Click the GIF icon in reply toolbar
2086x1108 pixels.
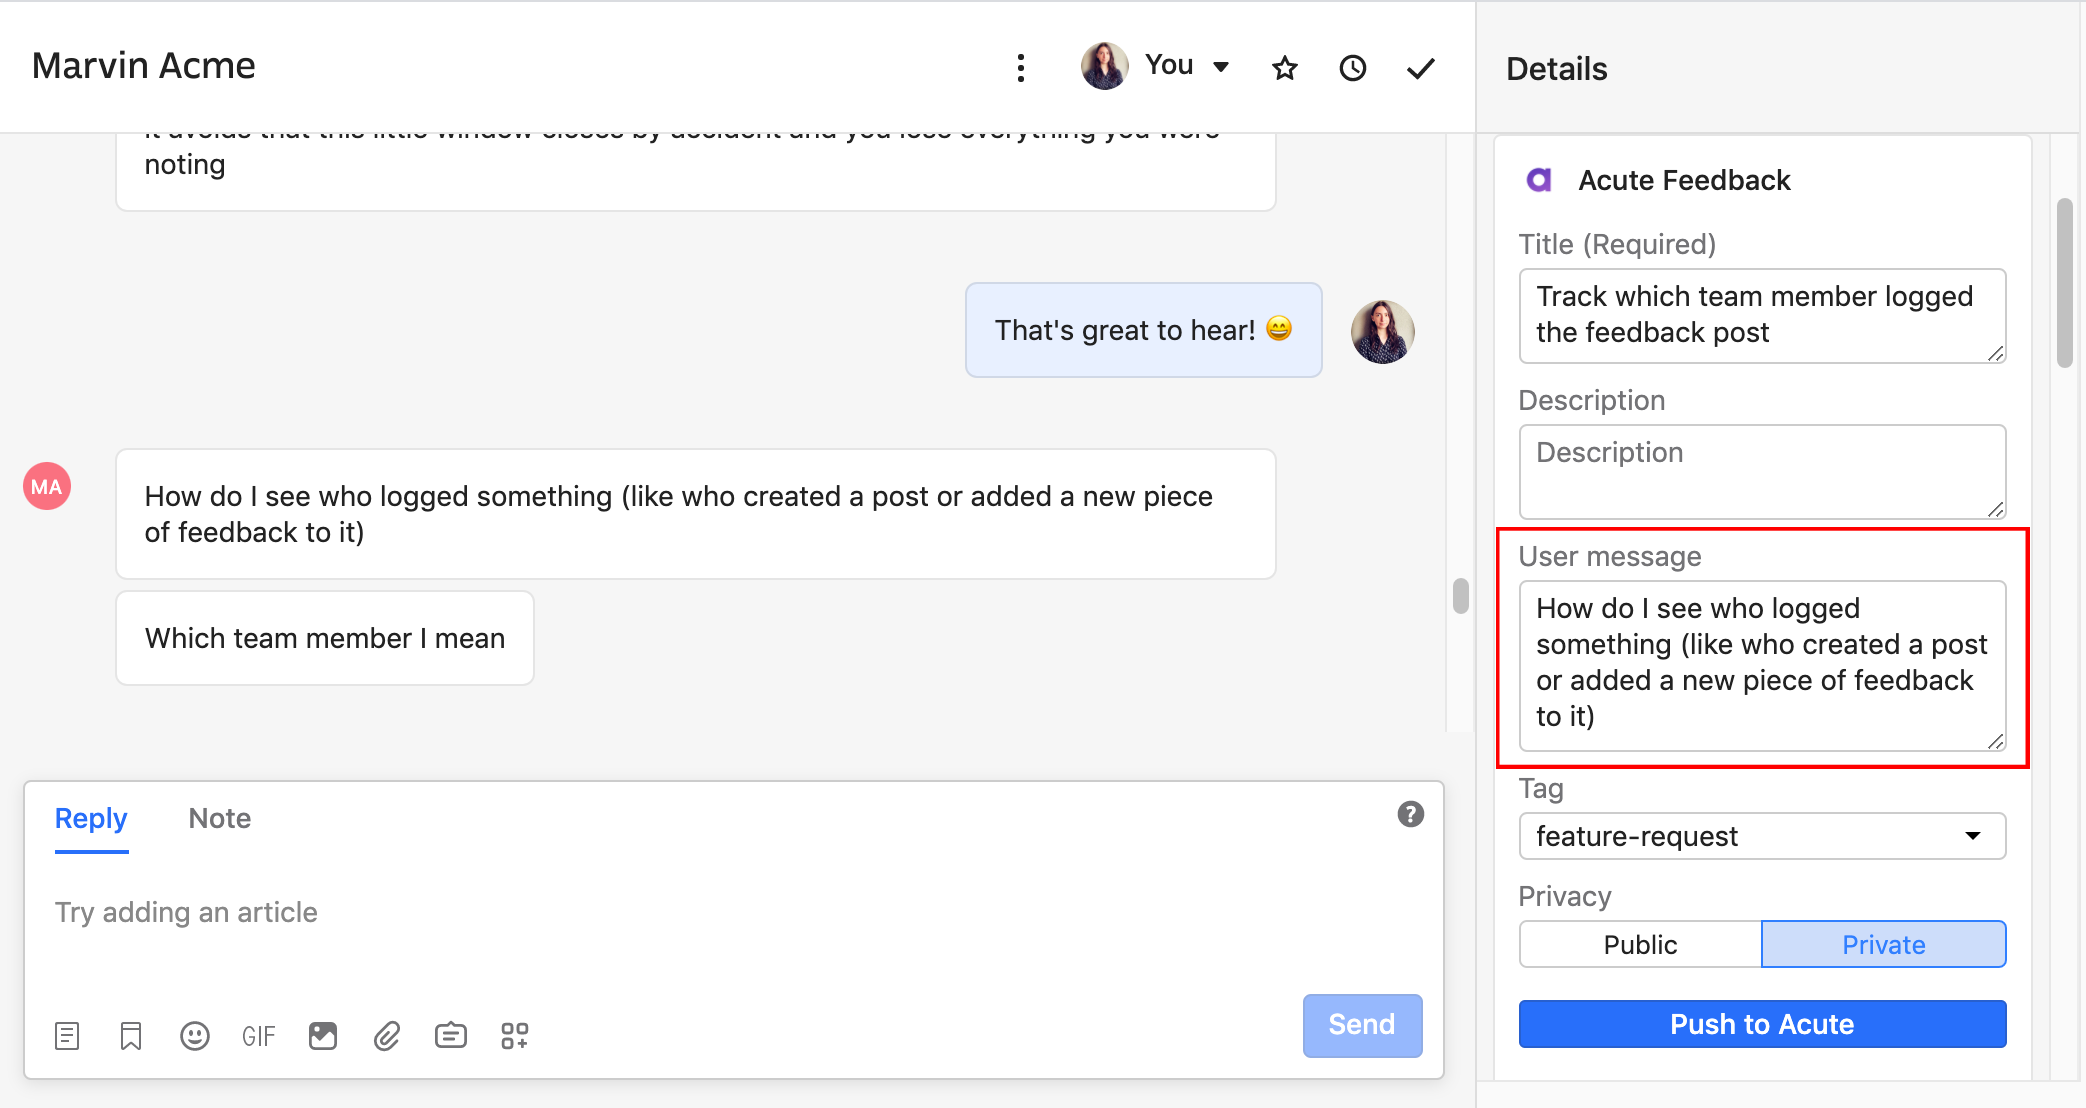tap(257, 1035)
